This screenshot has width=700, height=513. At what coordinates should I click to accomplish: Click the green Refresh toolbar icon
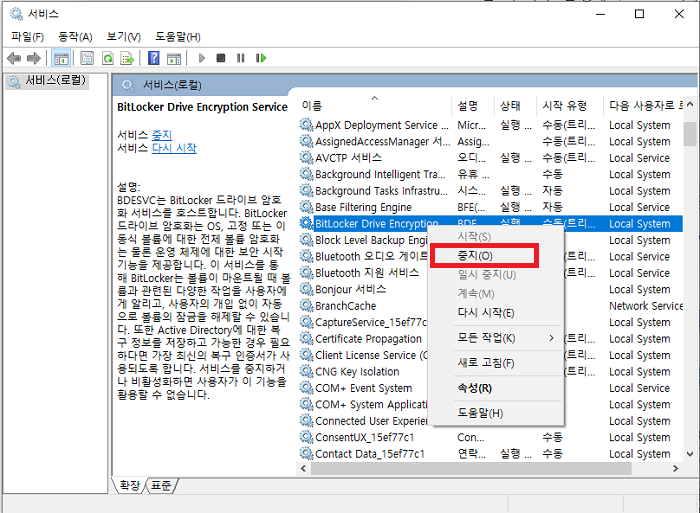108,58
